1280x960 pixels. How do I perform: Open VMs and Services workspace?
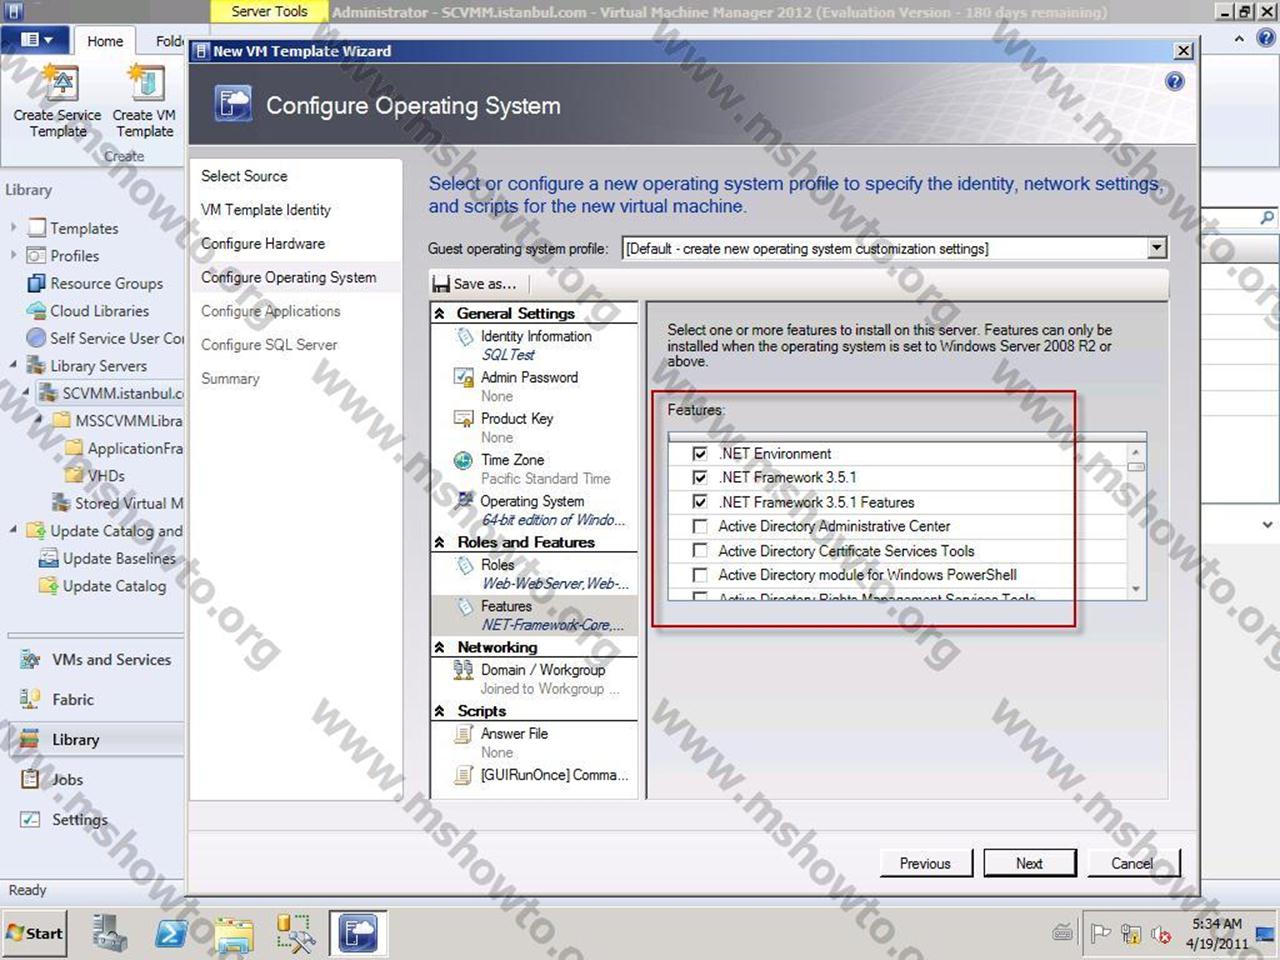coord(97,660)
